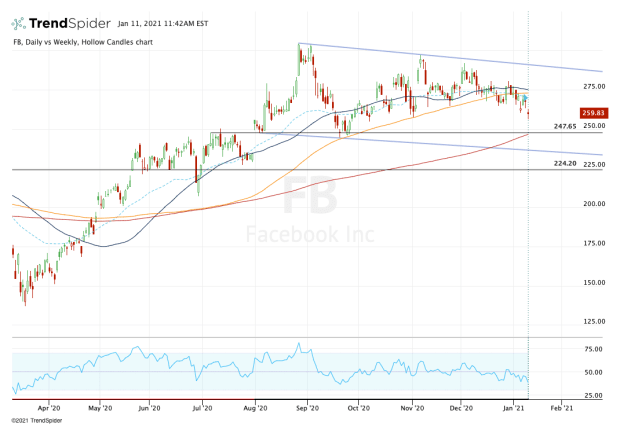Click the Jul '20 date axis label
The height and width of the screenshot is (426, 620).
(202, 408)
